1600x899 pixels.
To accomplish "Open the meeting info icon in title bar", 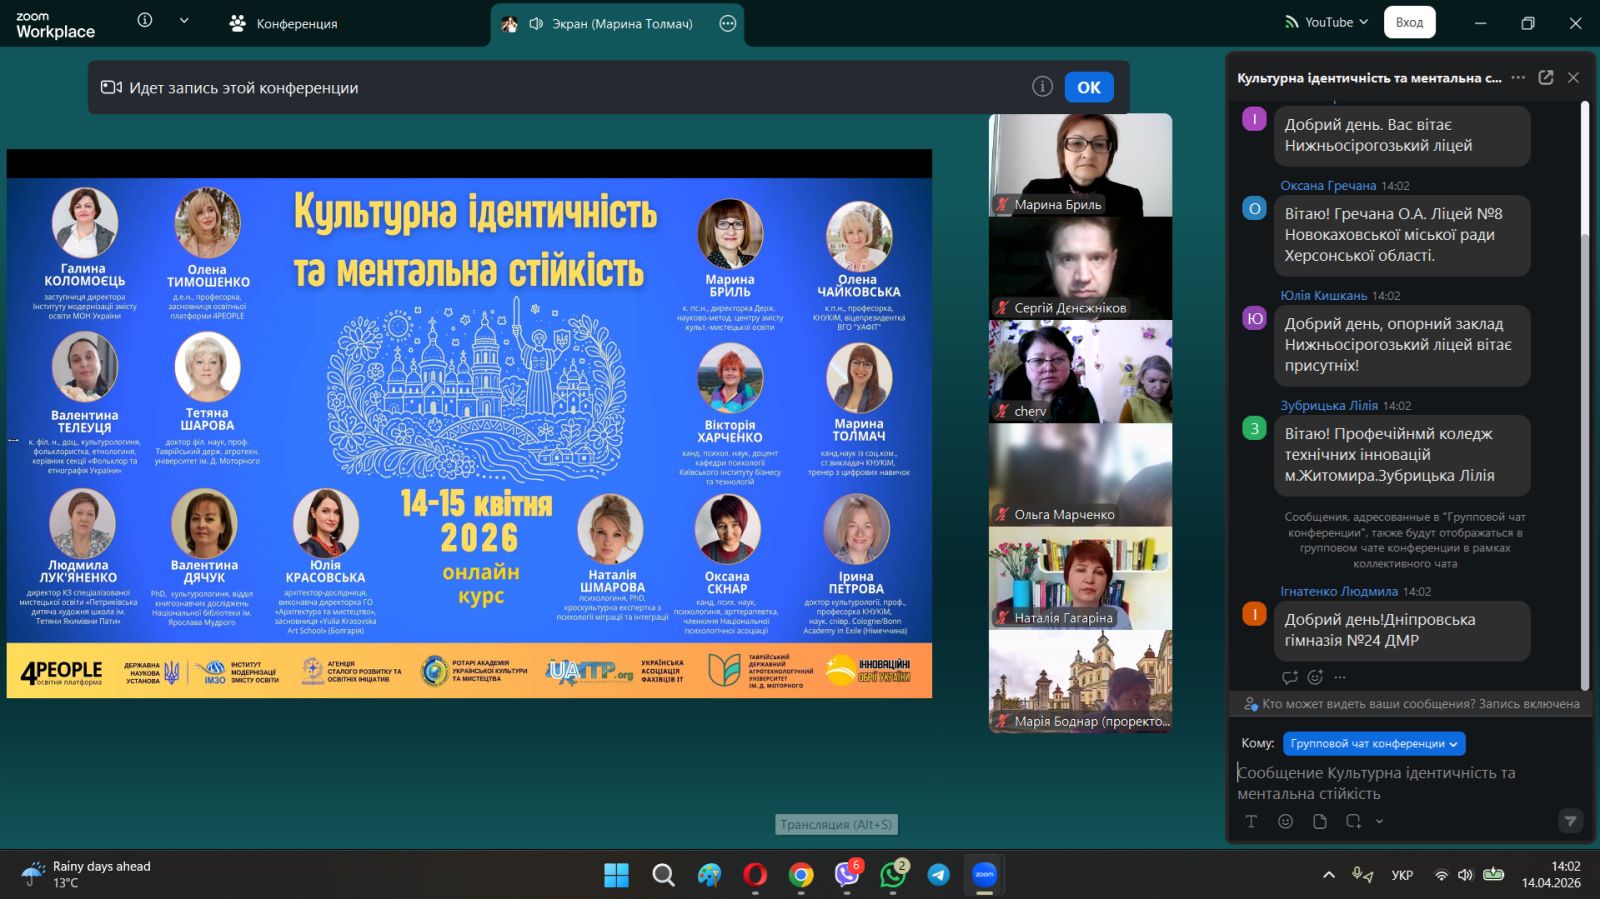I will 145,21.
